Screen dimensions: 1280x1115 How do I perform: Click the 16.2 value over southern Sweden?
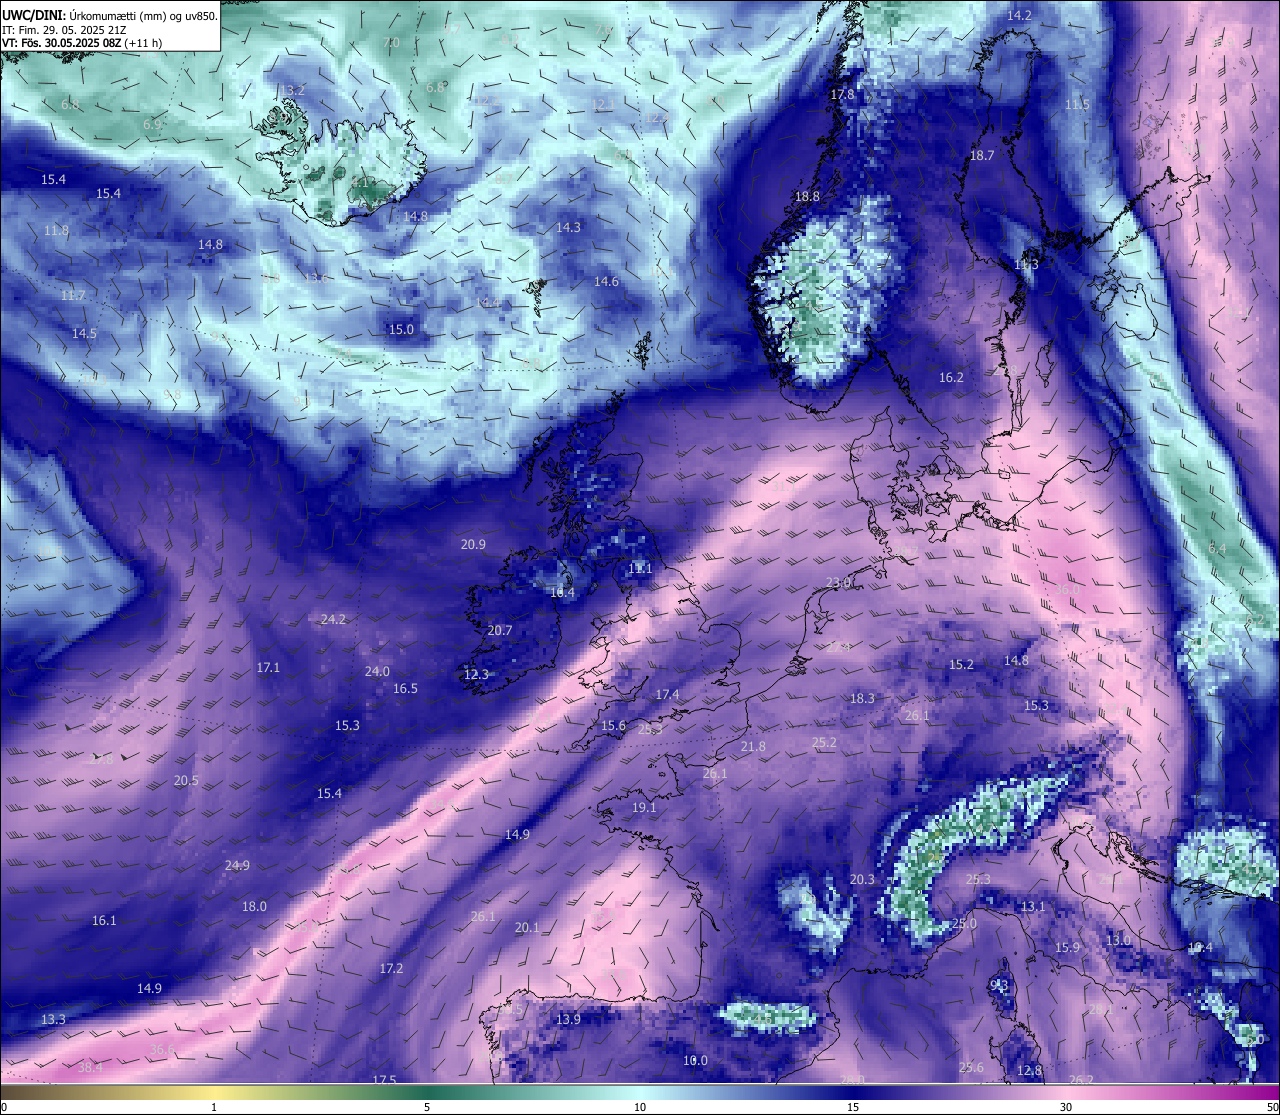(951, 378)
